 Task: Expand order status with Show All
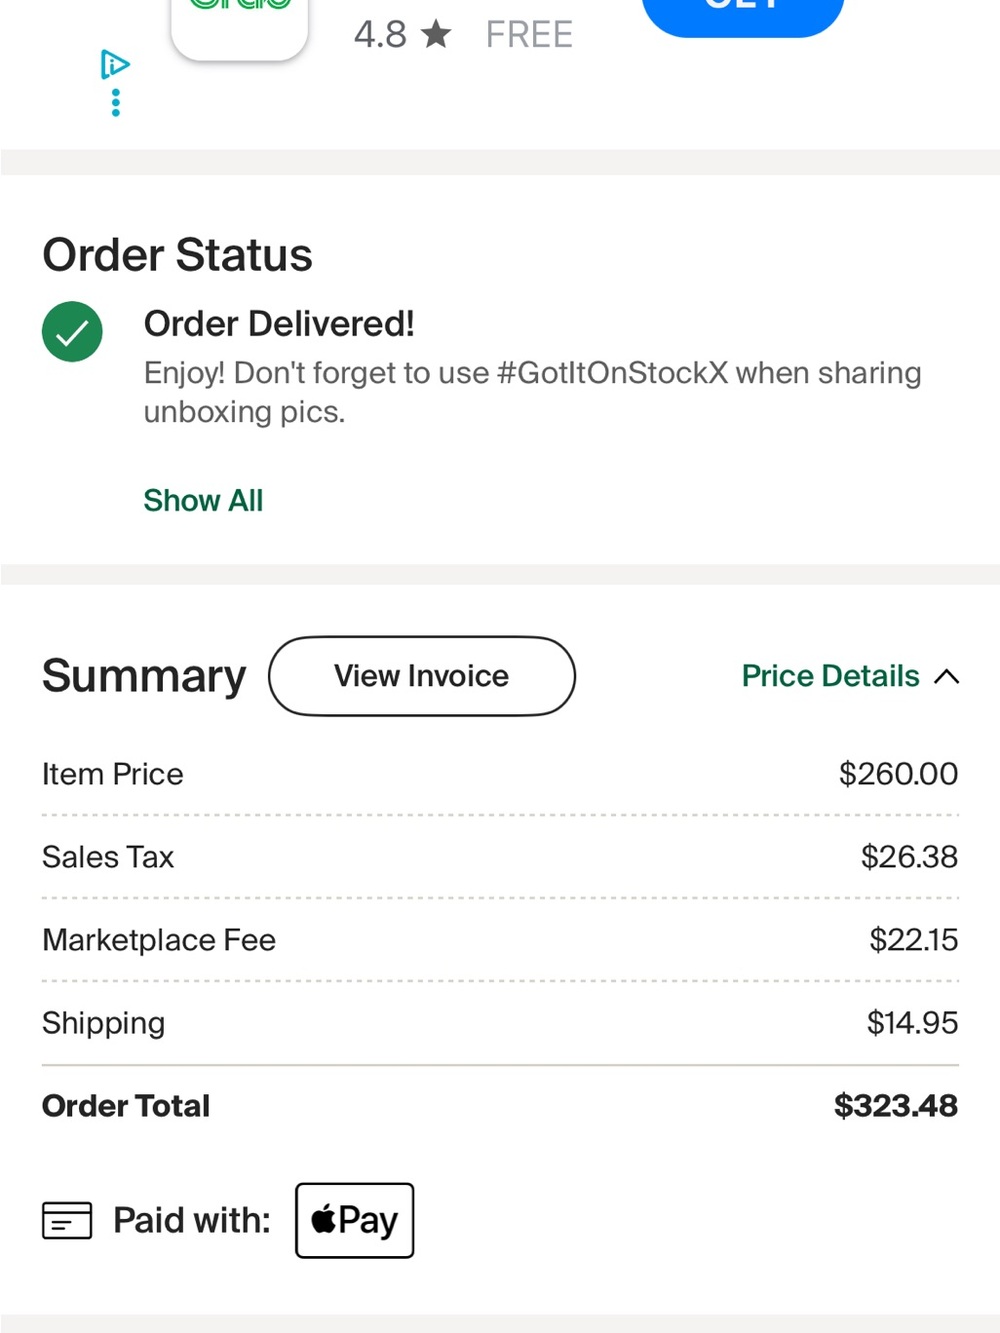[203, 500]
